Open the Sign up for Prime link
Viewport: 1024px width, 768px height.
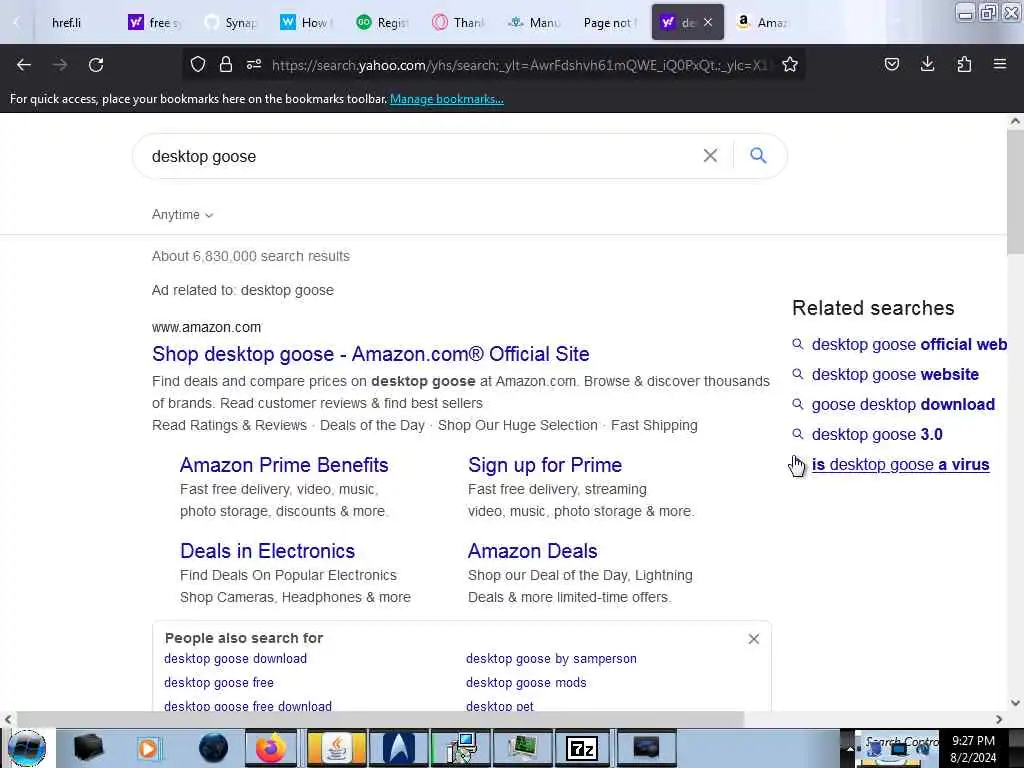tap(545, 465)
